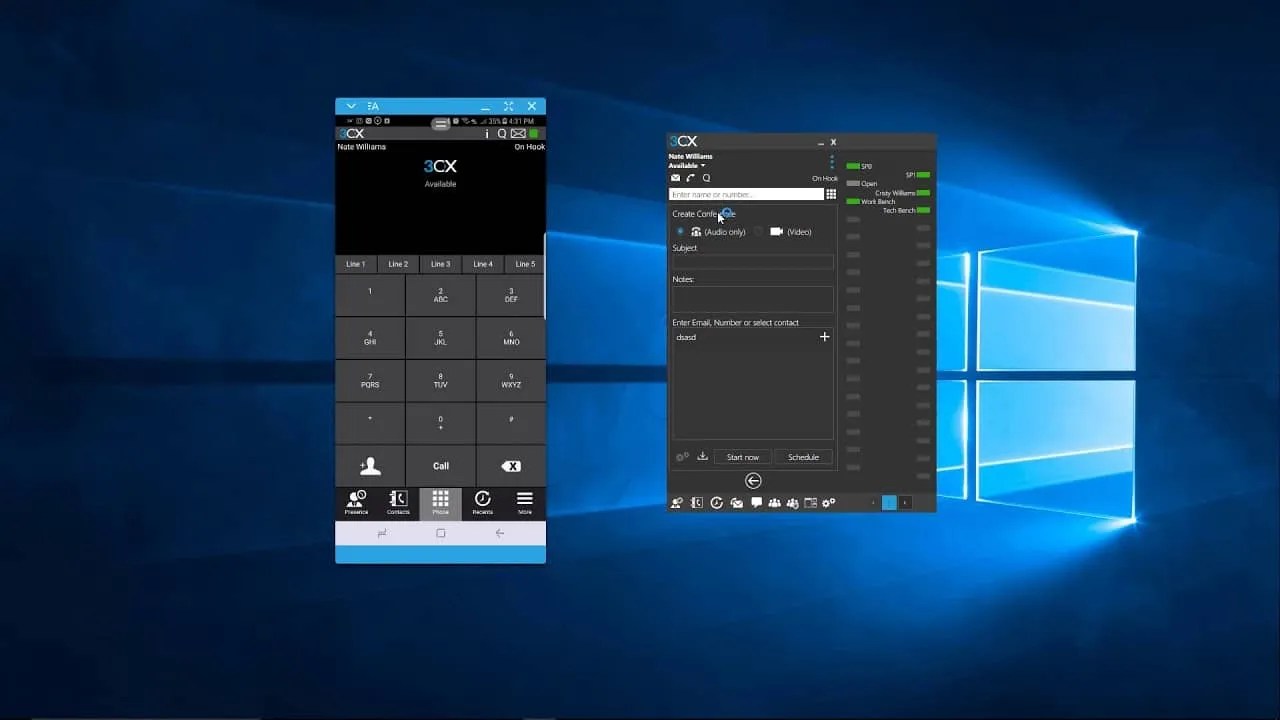Open conference settings gear icon
The height and width of the screenshot is (720, 1280).
pos(682,457)
